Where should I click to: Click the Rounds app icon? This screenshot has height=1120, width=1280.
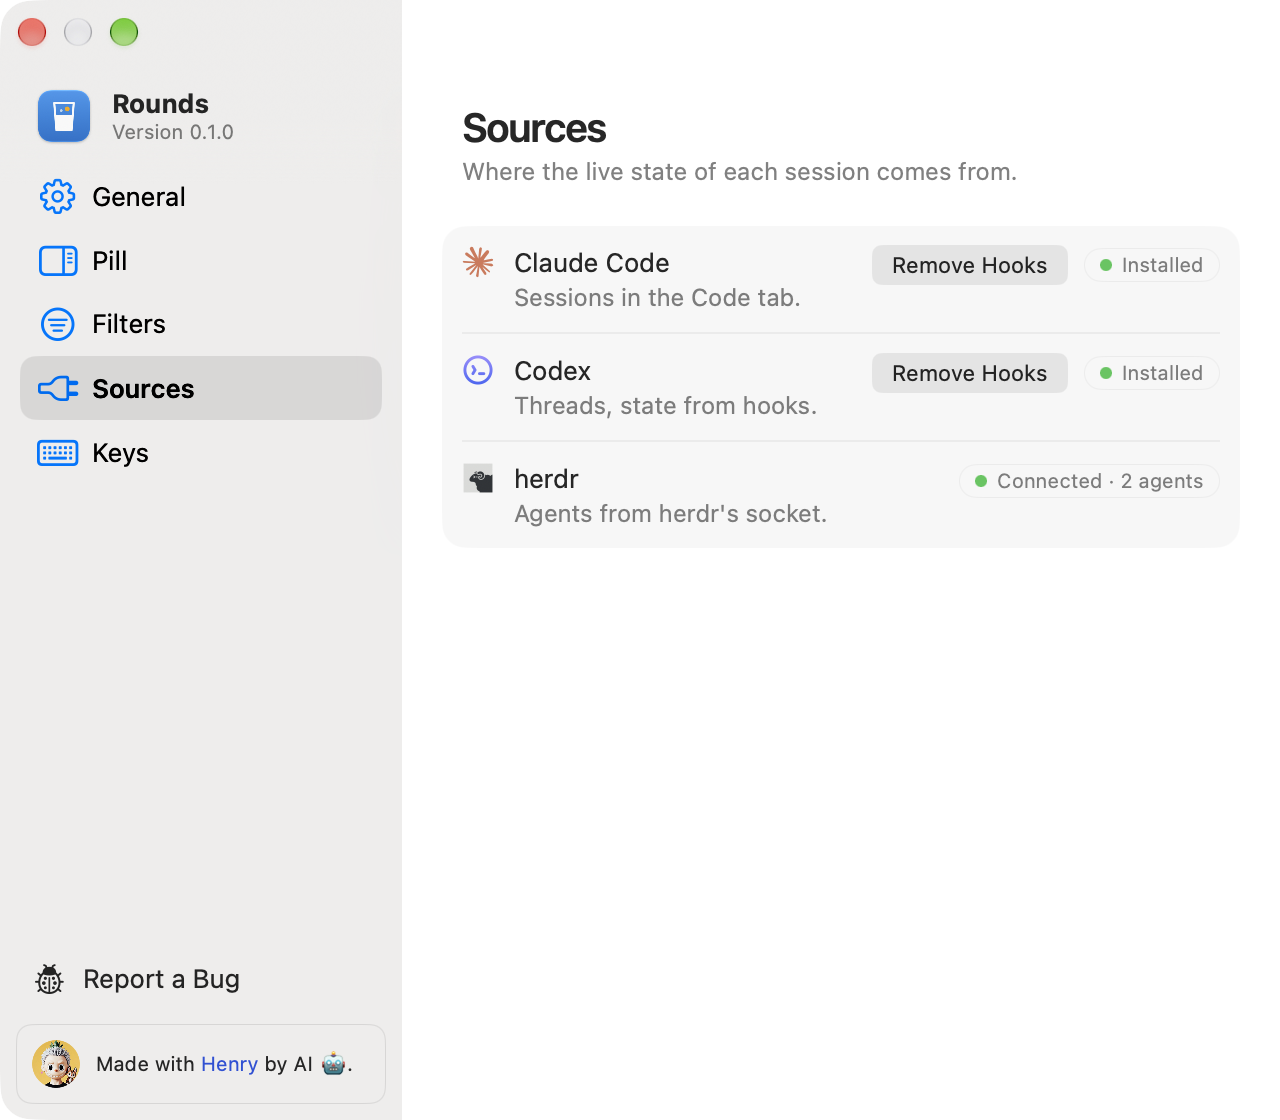(64, 116)
